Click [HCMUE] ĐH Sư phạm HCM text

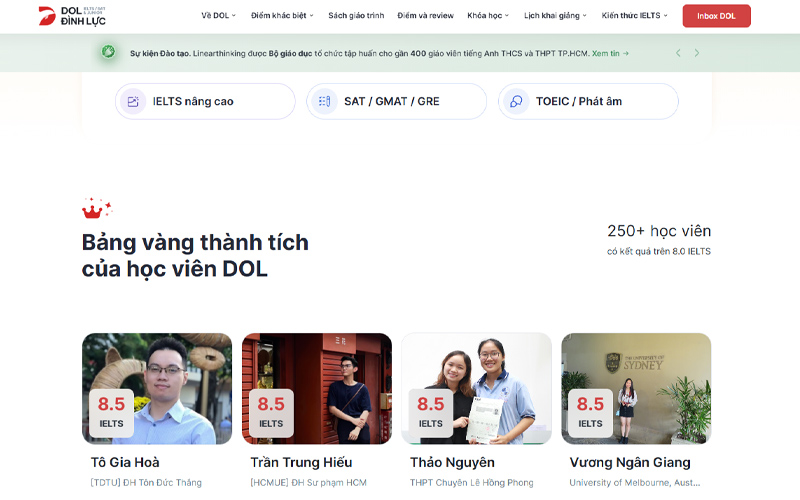pos(308,483)
